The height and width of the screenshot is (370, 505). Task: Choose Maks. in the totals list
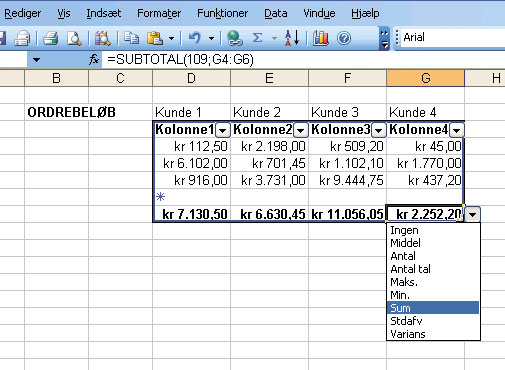click(433, 282)
